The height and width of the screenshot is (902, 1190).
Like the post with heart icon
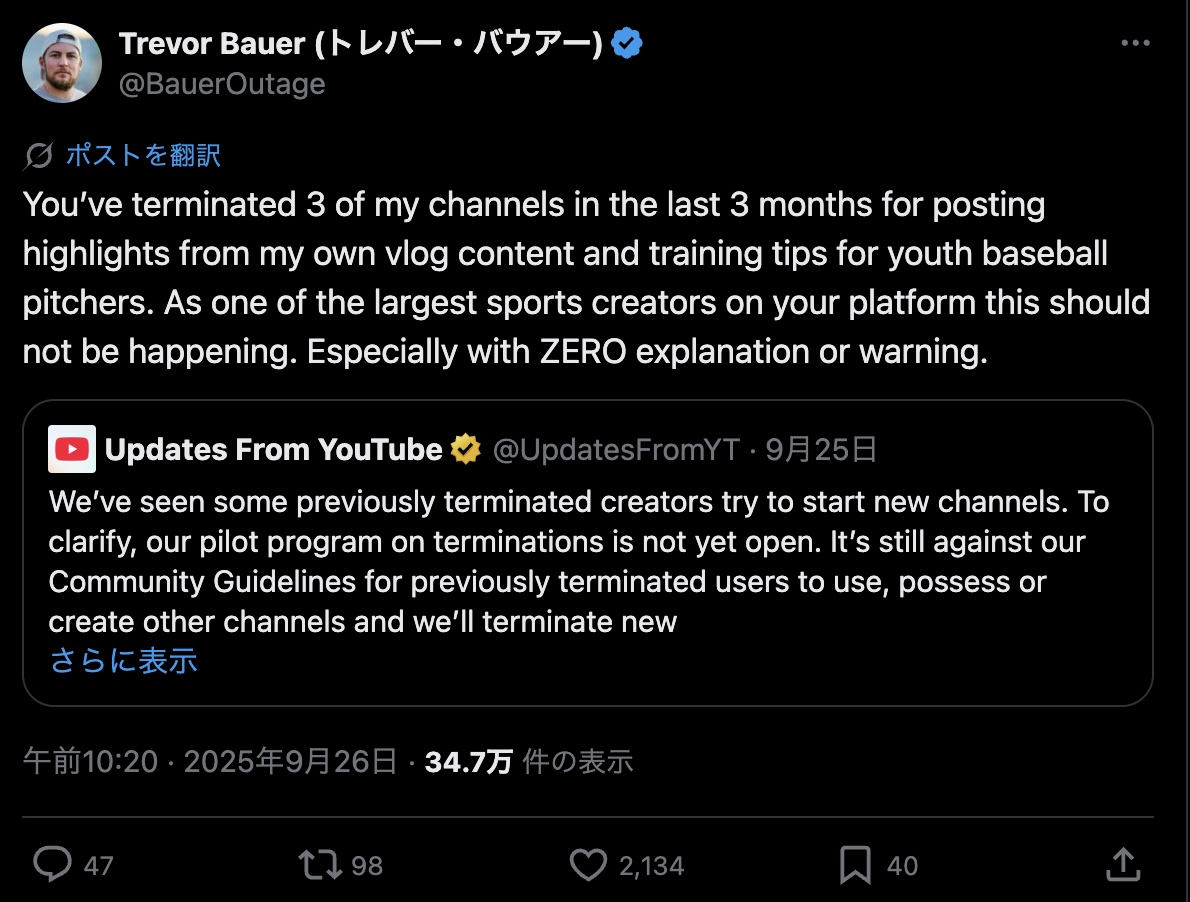click(588, 864)
